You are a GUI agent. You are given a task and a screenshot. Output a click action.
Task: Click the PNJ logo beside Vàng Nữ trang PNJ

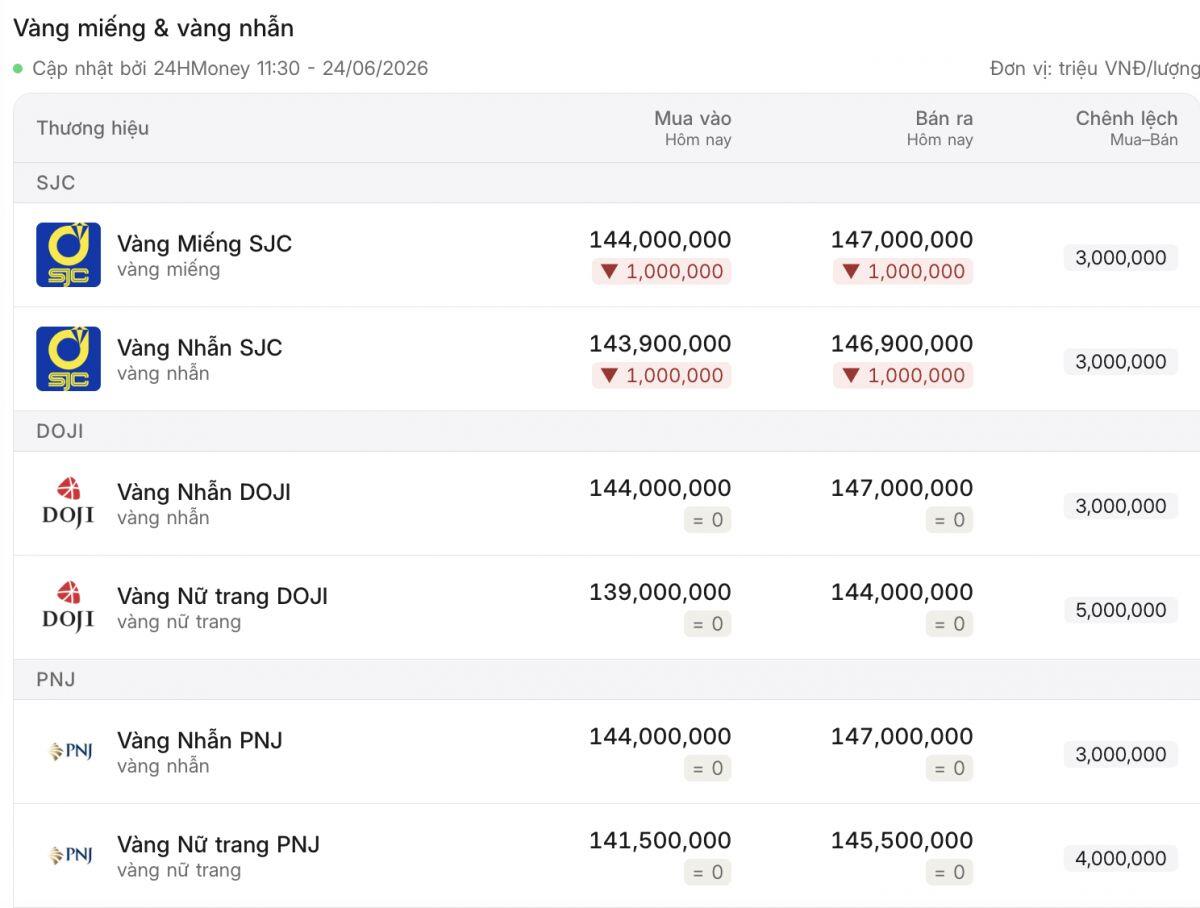click(x=70, y=855)
